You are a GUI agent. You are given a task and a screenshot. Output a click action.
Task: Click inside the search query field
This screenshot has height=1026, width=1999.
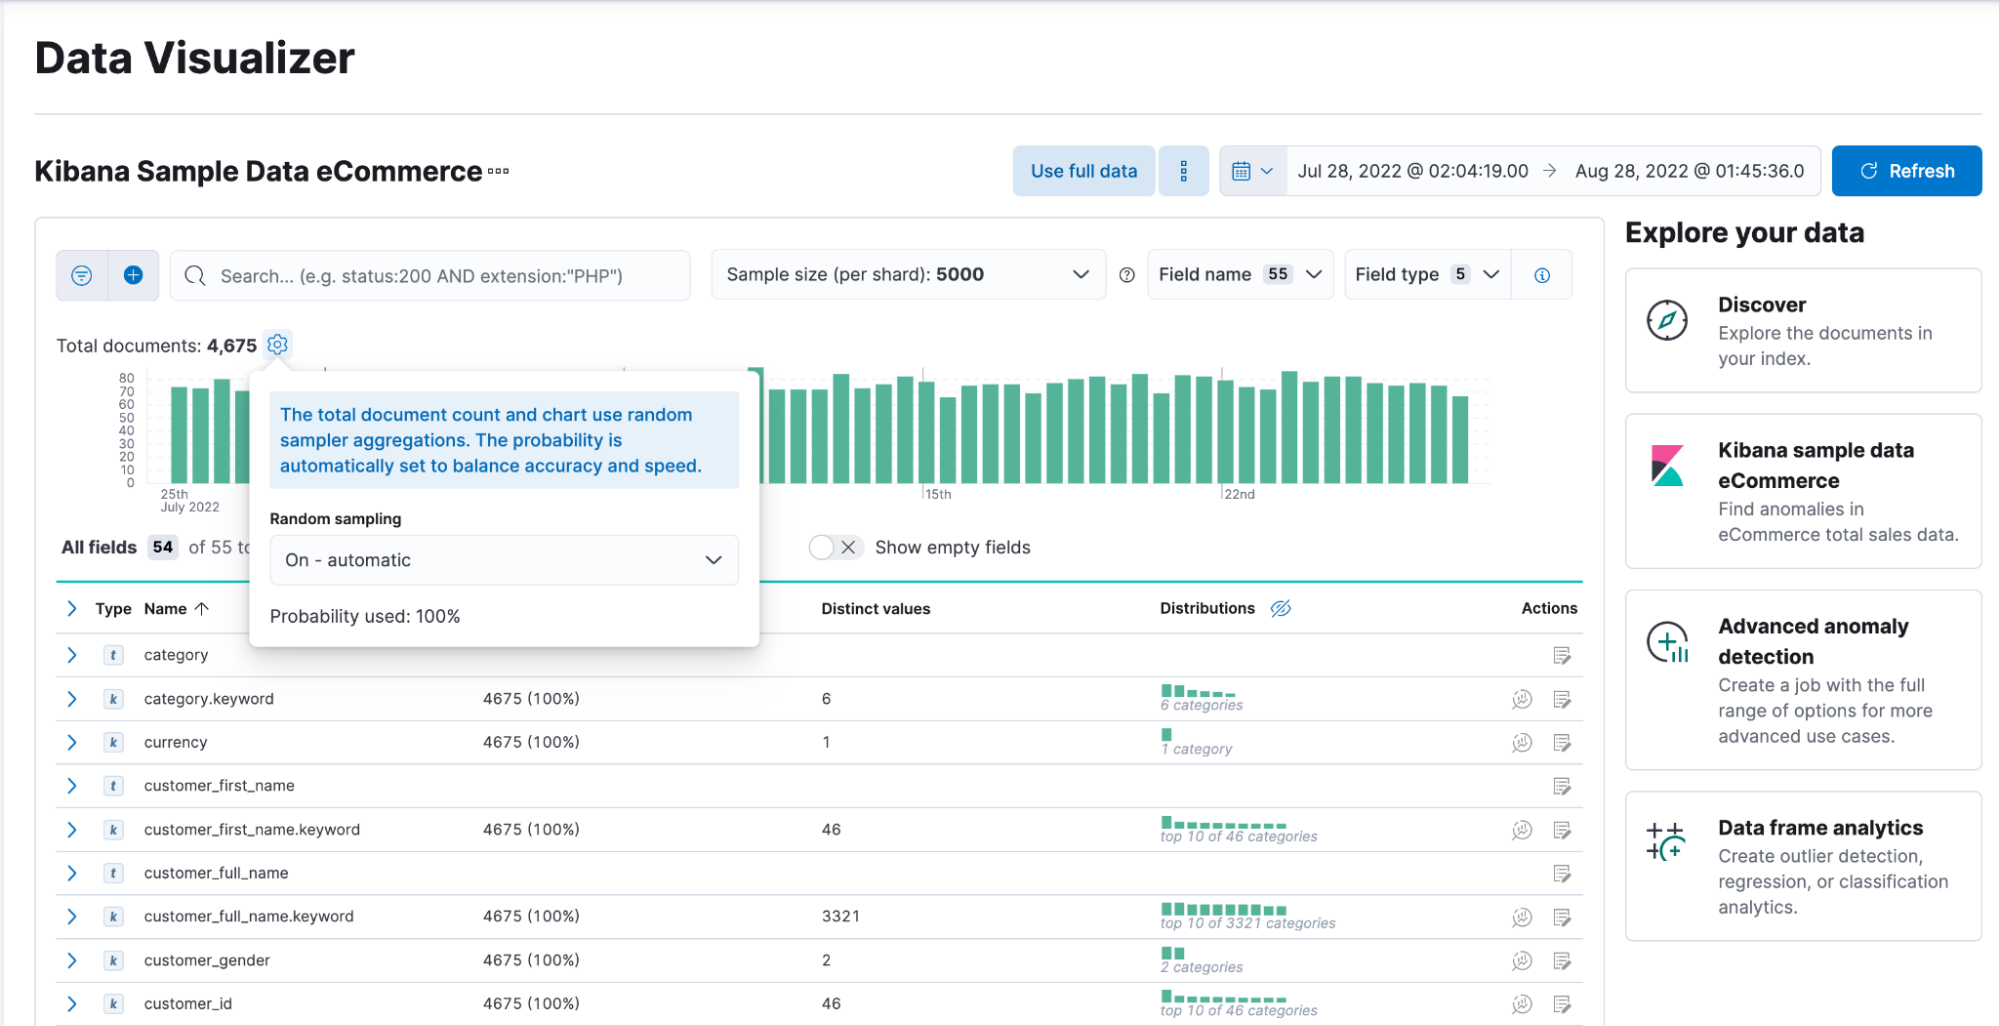pos(430,275)
